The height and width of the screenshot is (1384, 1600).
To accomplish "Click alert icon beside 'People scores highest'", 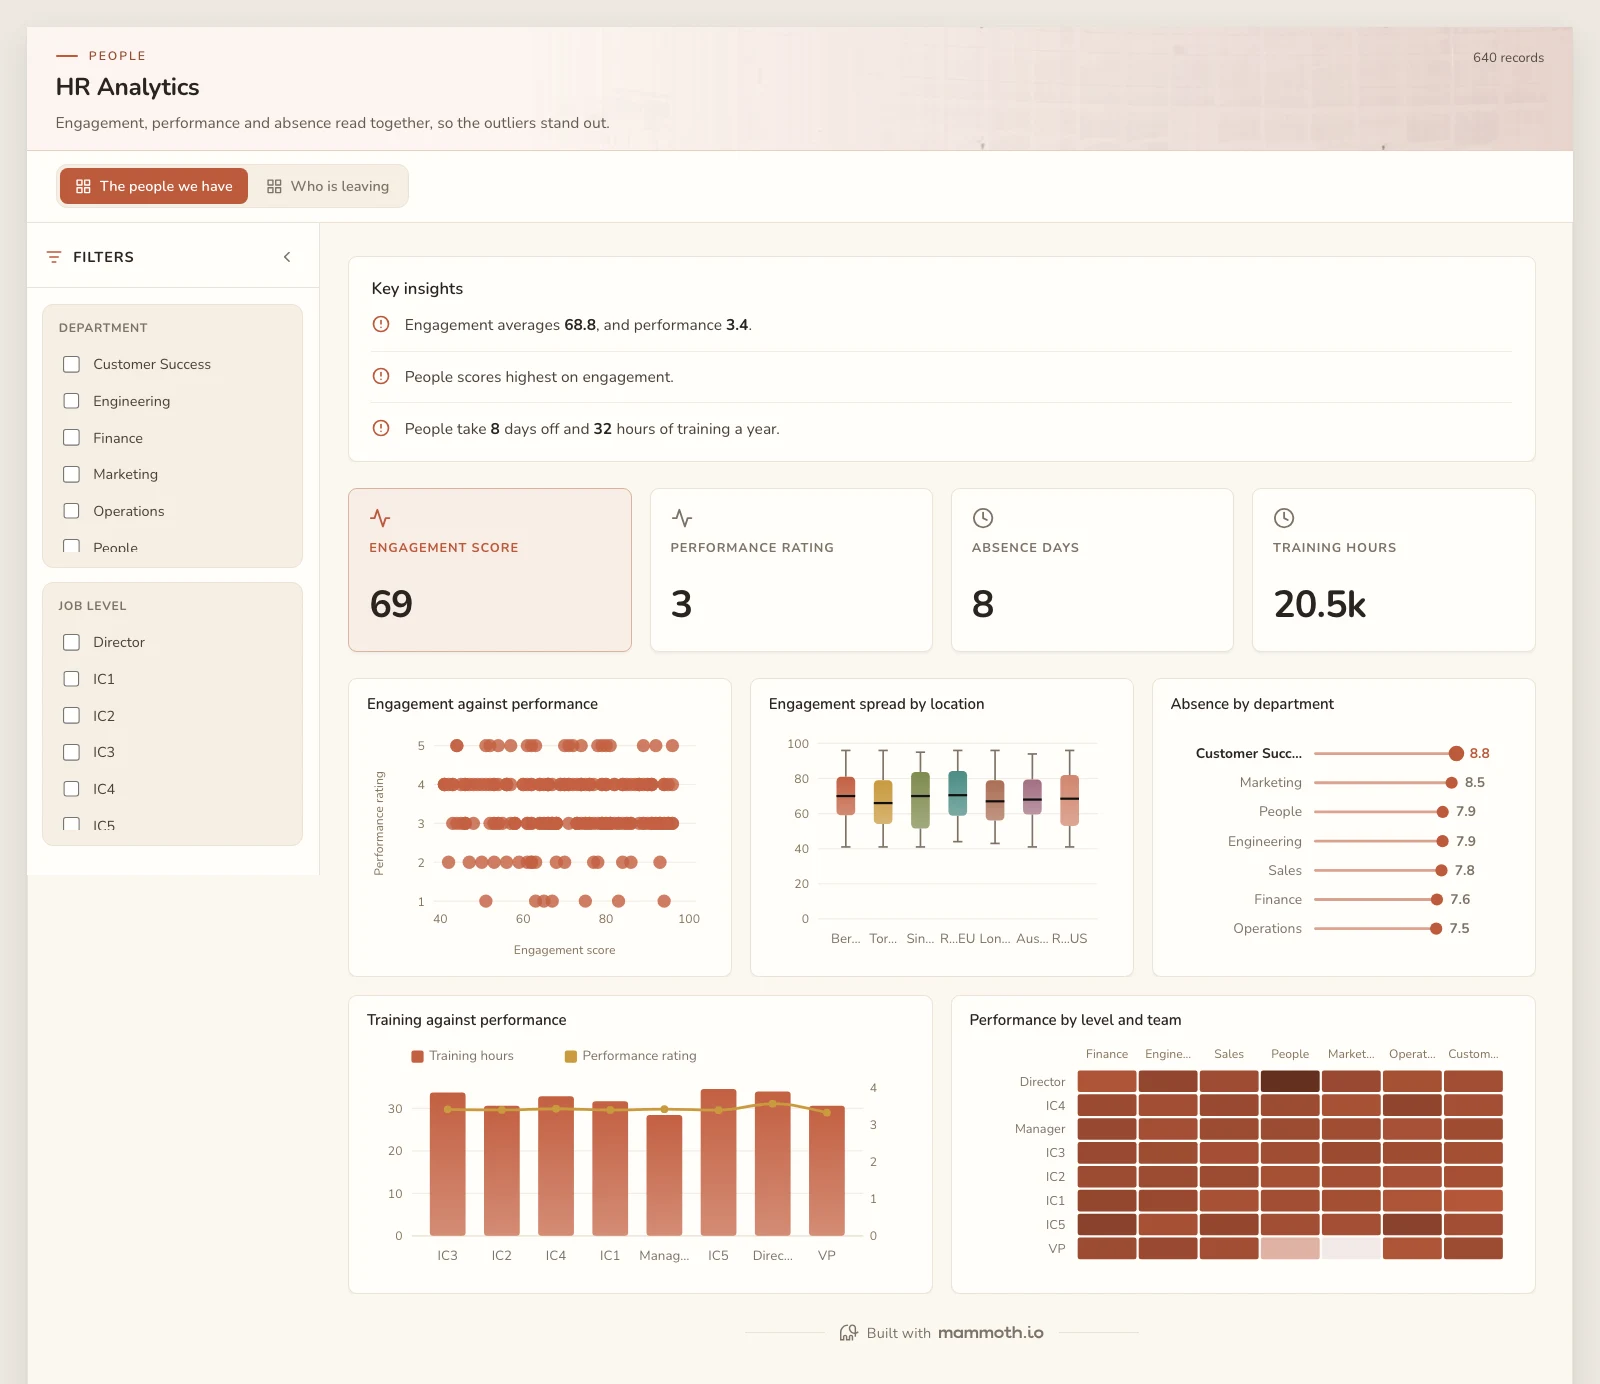I will tap(381, 376).
